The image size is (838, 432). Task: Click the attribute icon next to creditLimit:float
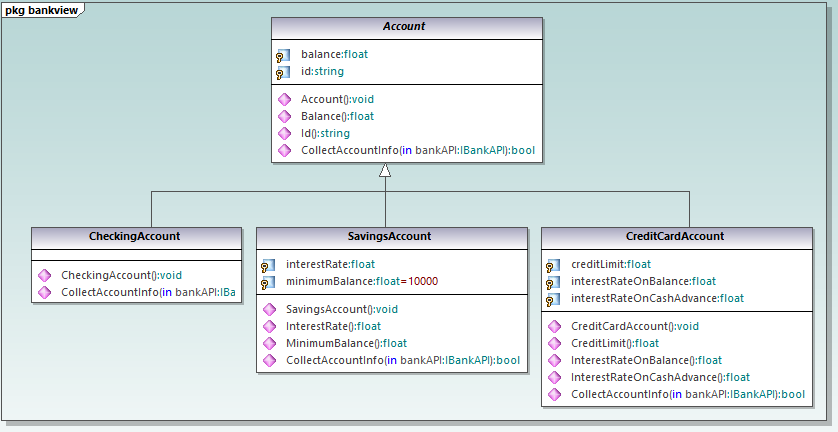[x=553, y=265]
